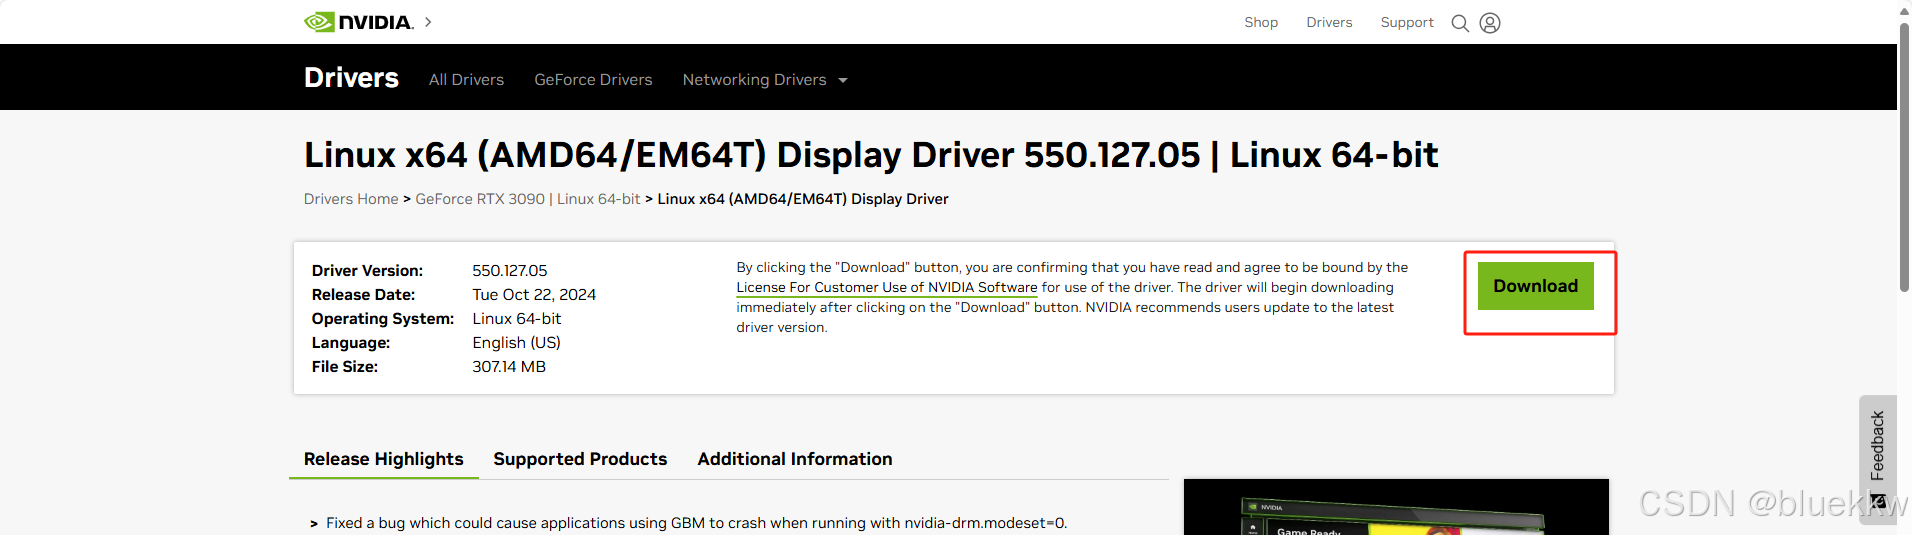This screenshot has width=1912, height=535.
Task: Open the Shop link
Action: click(x=1261, y=22)
